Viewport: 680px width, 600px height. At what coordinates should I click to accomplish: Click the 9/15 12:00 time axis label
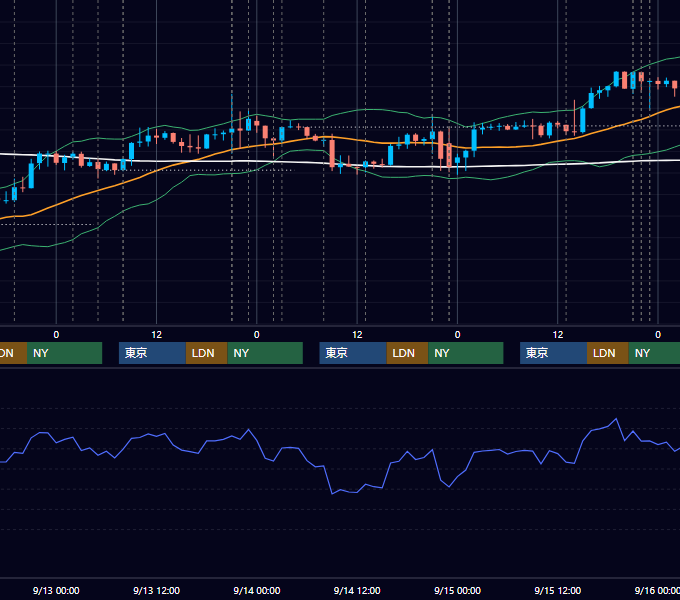tap(558, 590)
